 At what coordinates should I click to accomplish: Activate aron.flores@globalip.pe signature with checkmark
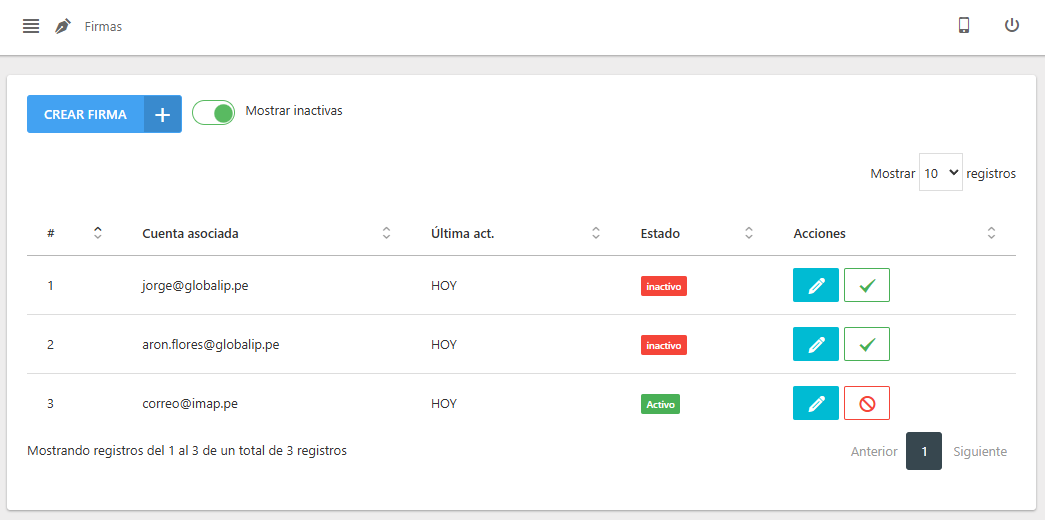(x=866, y=345)
